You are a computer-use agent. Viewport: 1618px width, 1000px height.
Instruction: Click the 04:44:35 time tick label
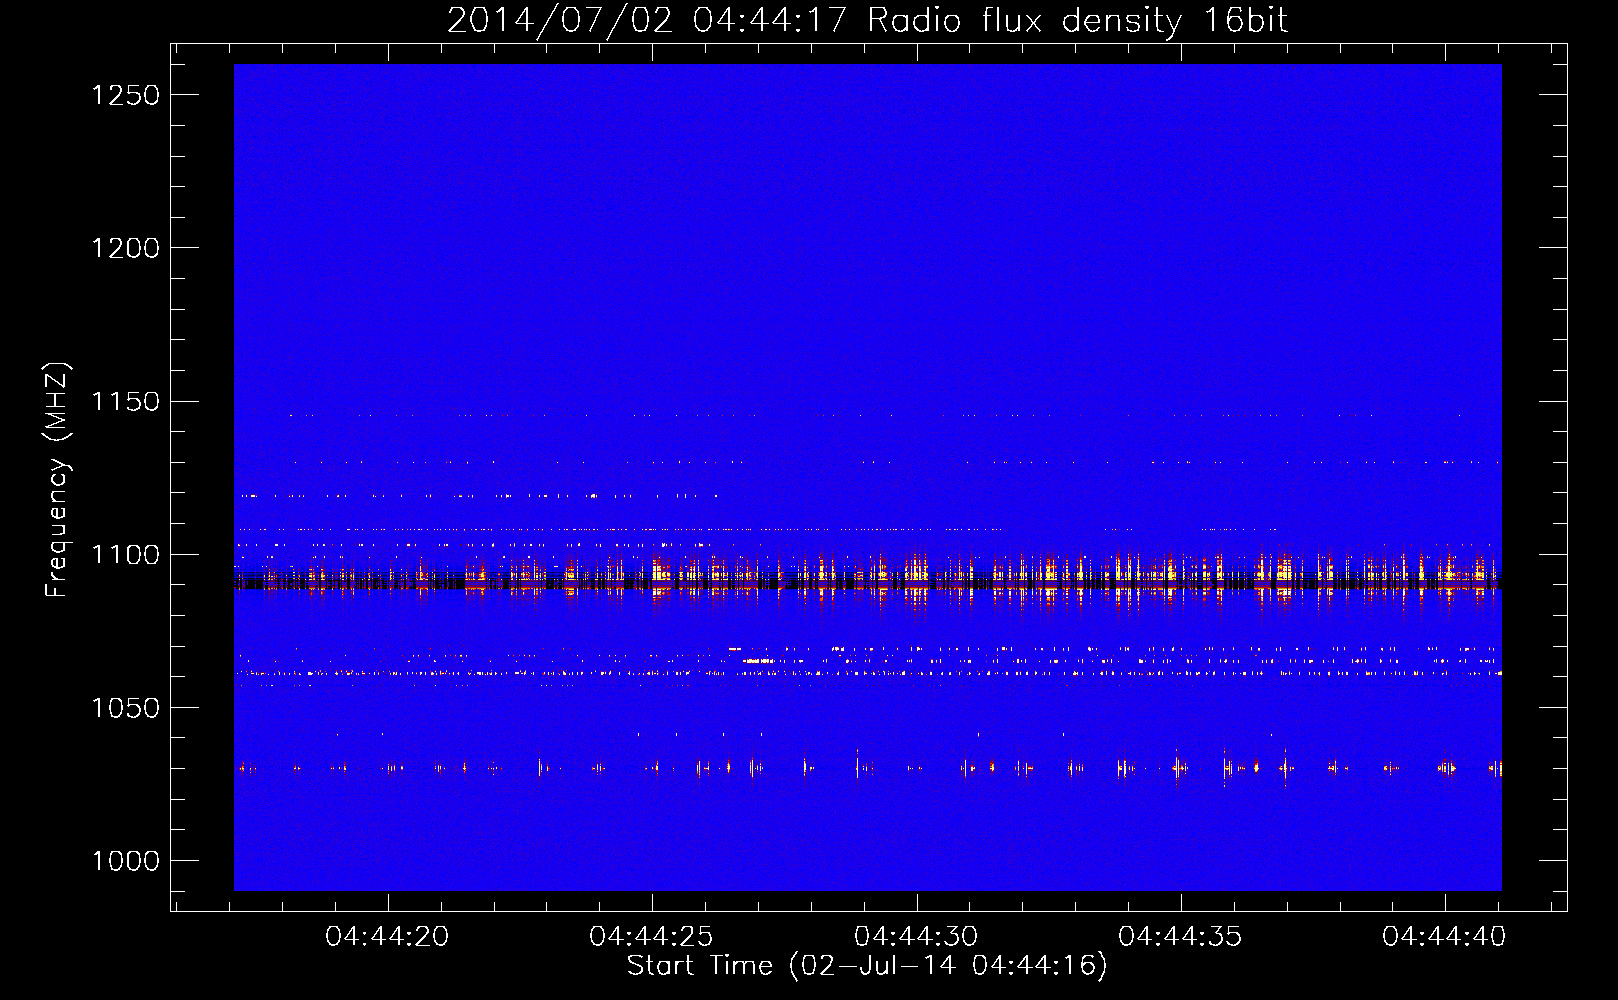click(1180, 937)
